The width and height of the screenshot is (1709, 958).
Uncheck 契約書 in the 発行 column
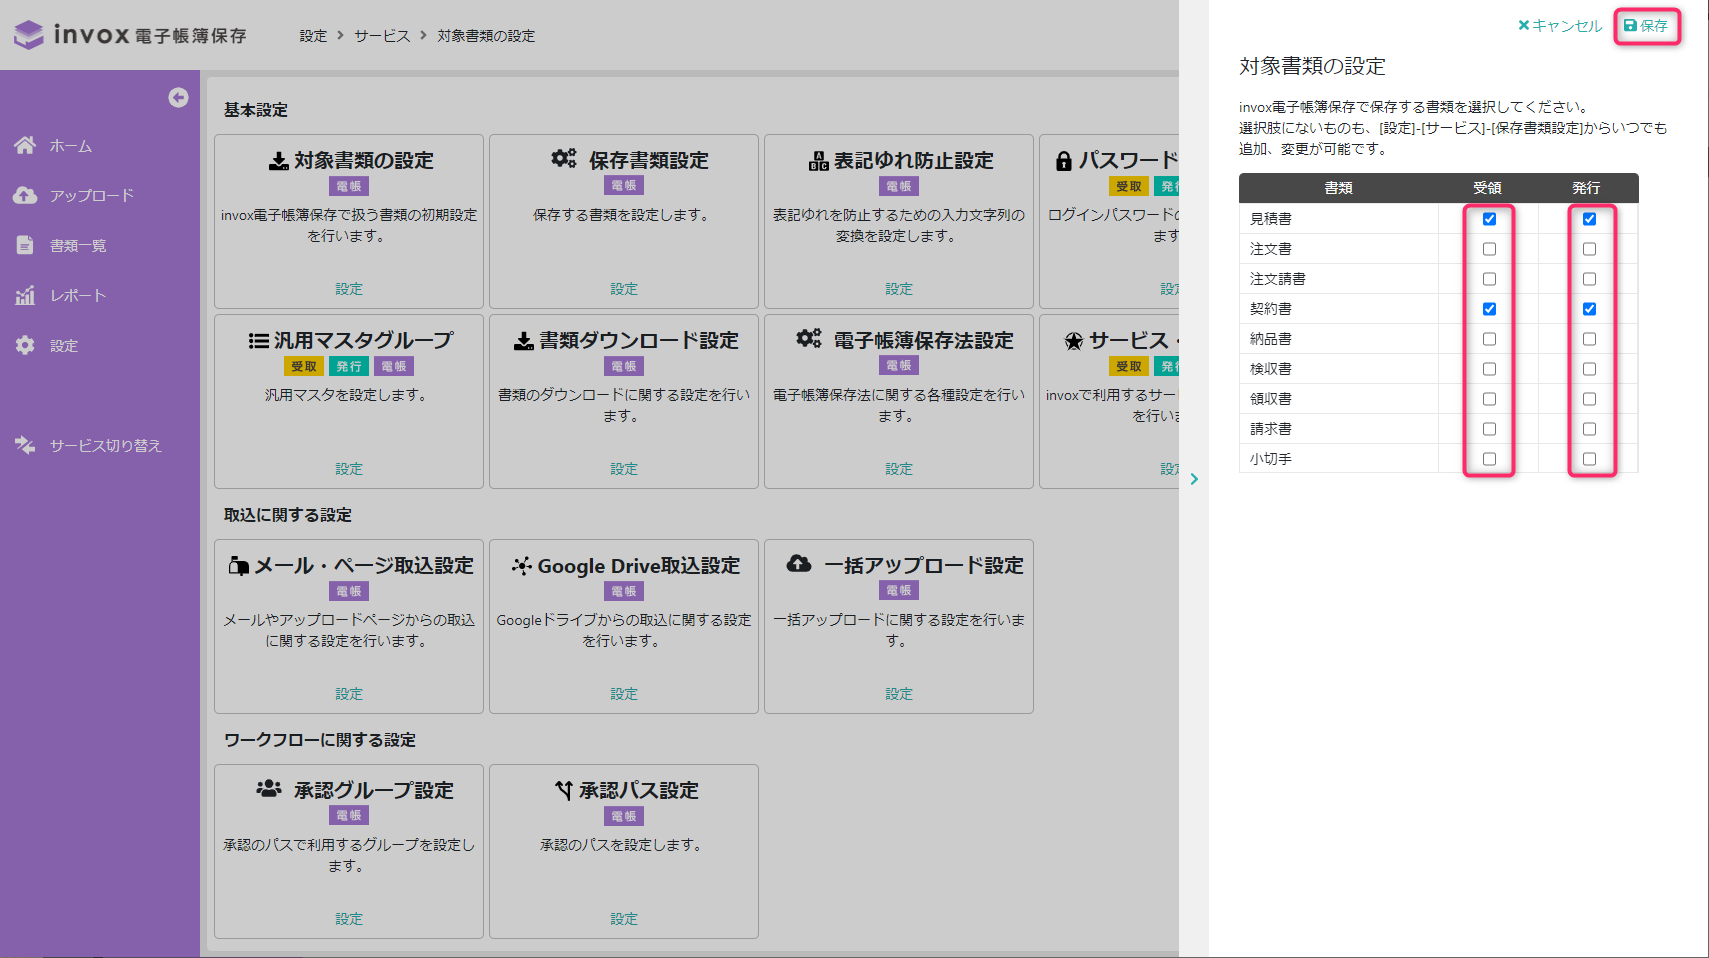point(1589,309)
